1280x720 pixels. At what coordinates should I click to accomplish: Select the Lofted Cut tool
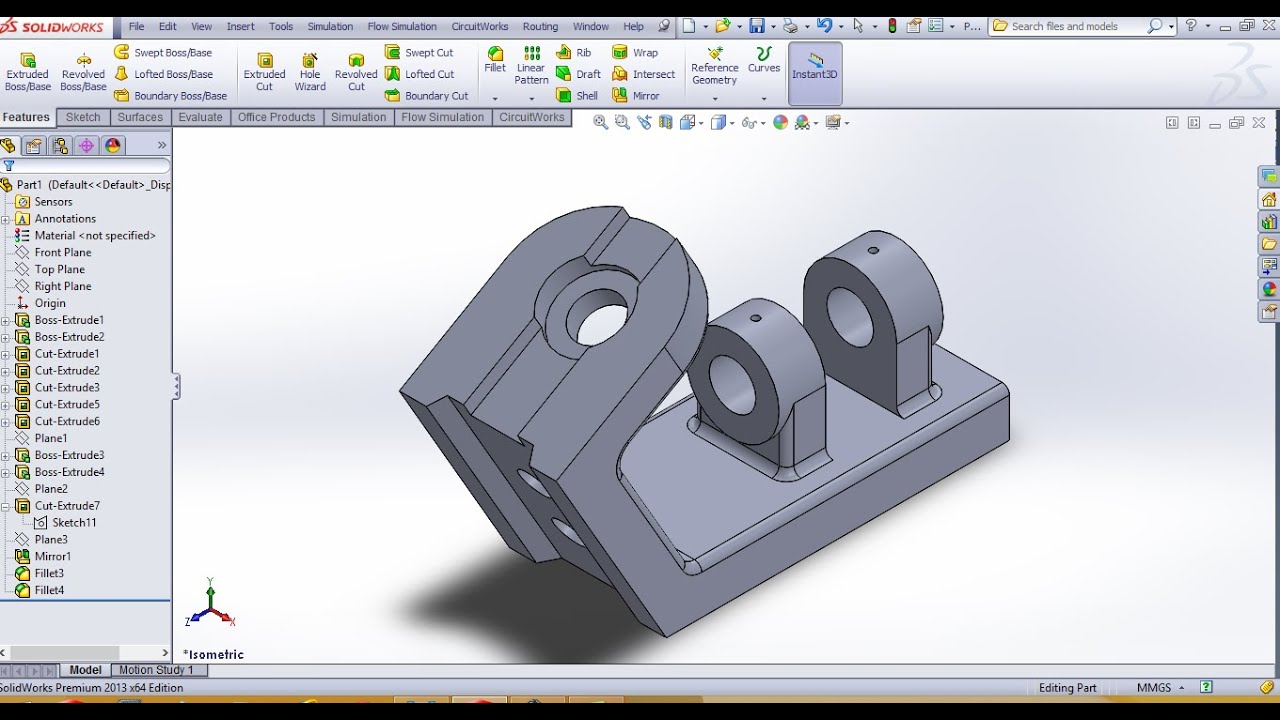420,74
